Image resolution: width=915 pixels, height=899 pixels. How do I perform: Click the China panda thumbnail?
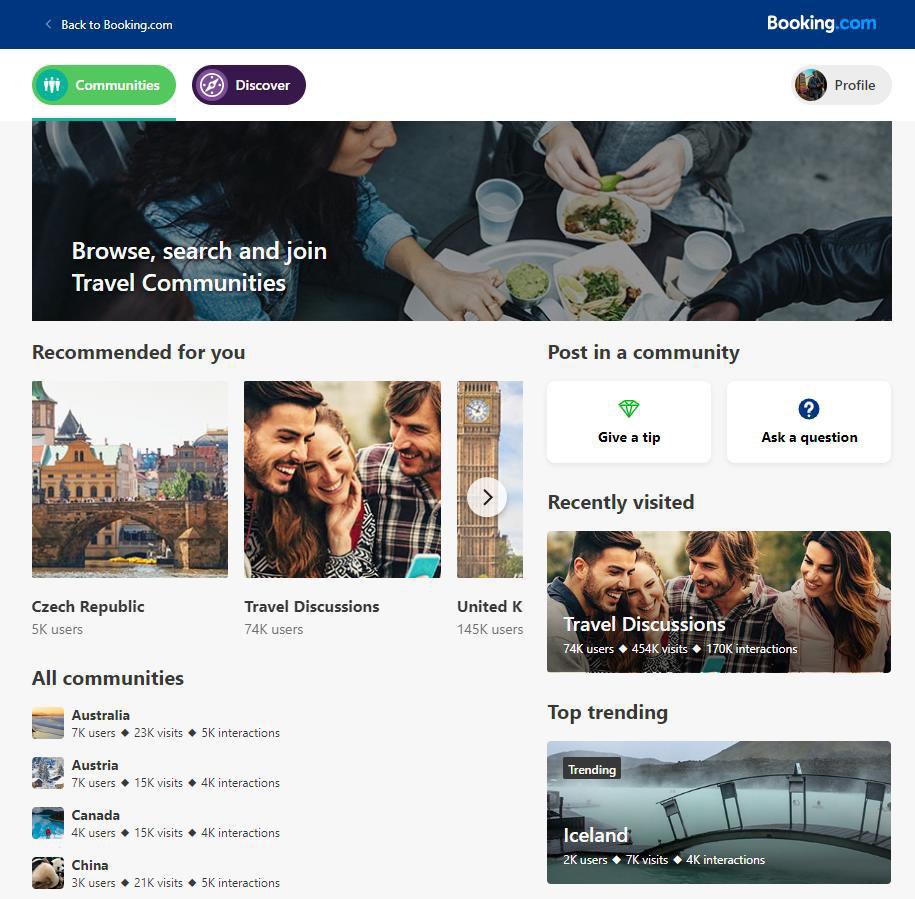48,873
